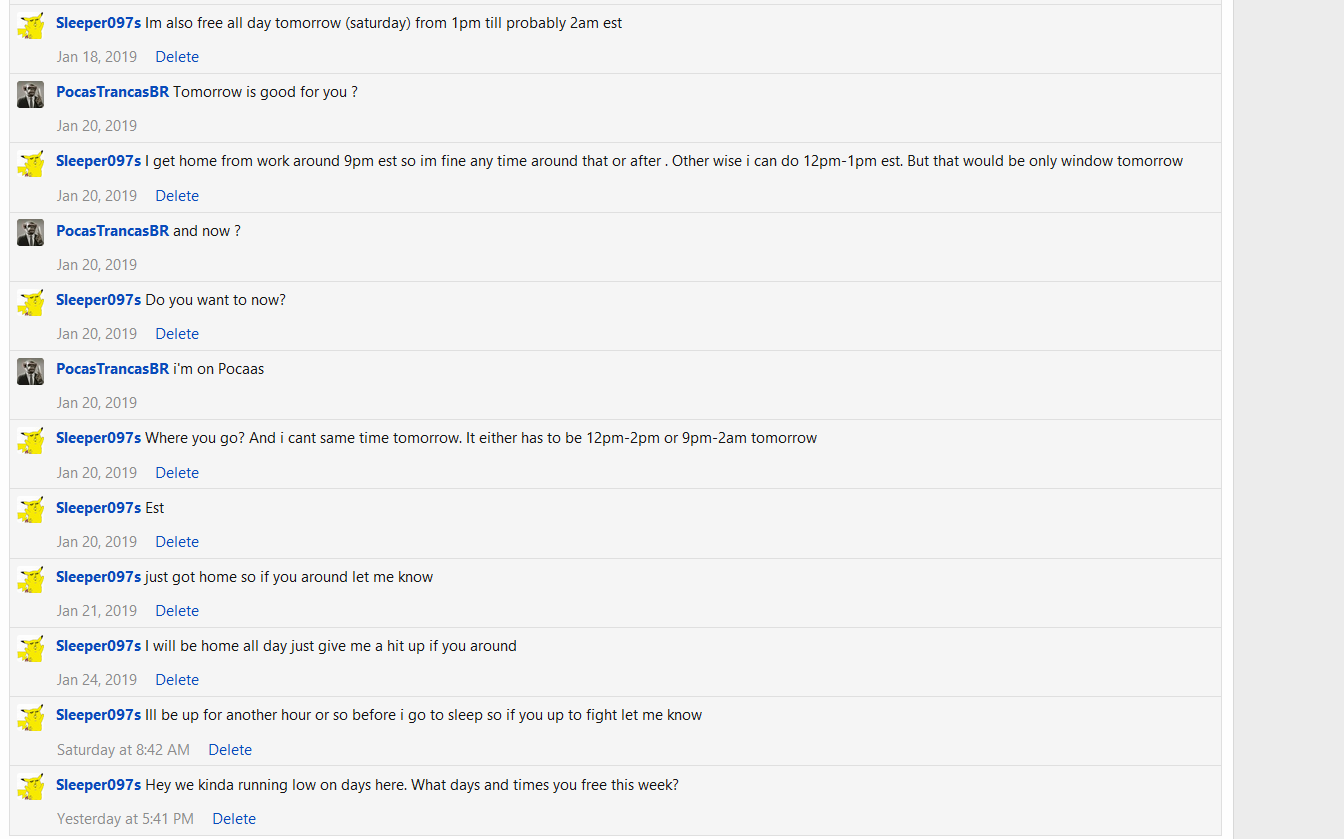Screen dimensions: 1344x839
Task: Click PocasTrancasBR avatar beside 'Tomorrow is good' comment
Action: point(31,94)
